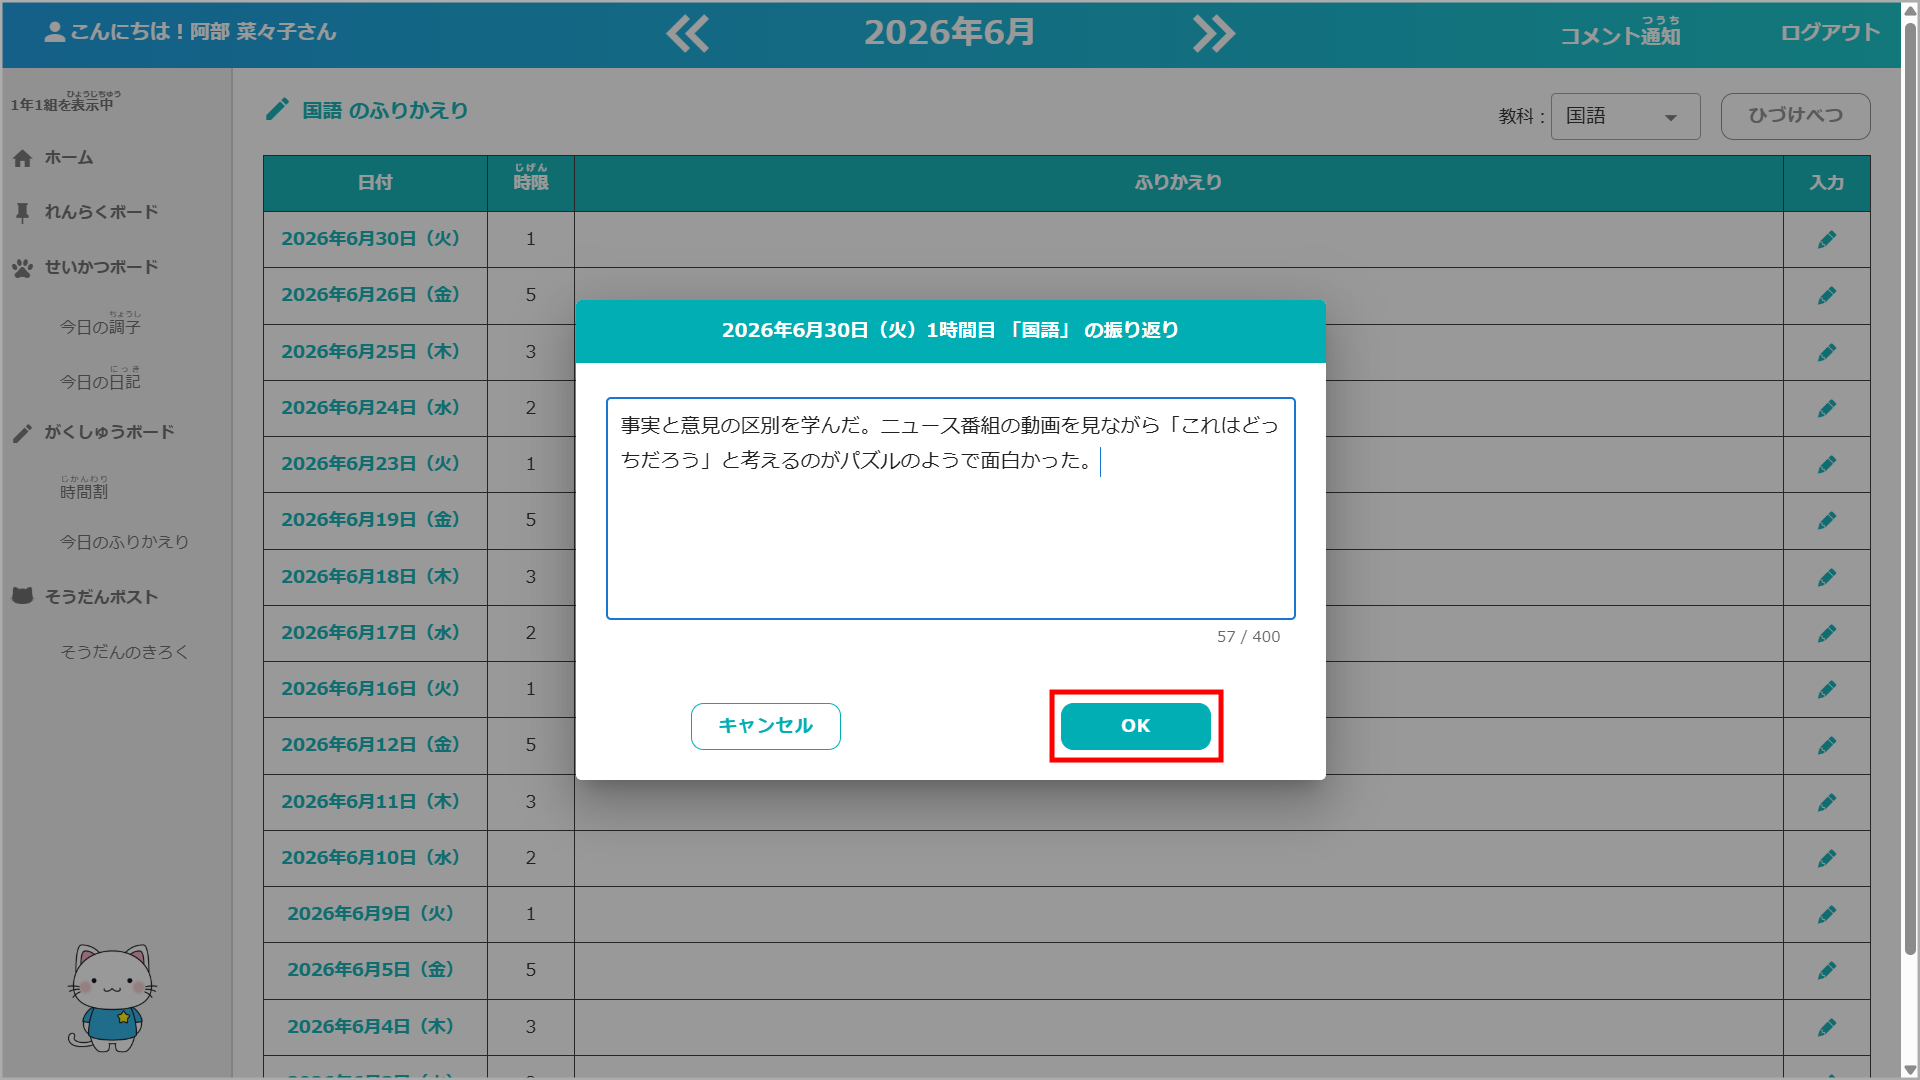This screenshot has width=1920, height=1080.
Task: Click the paw icon for せいかつボード
Action: click(x=22, y=268)
